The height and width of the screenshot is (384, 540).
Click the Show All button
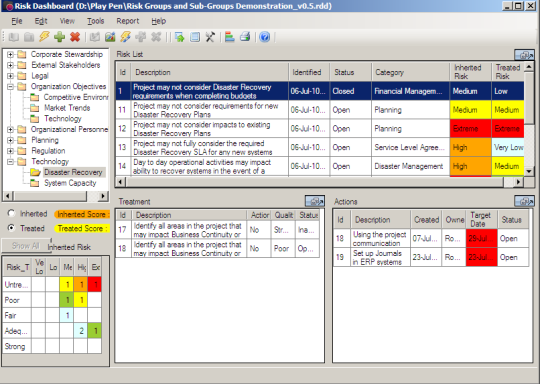click(x=26, y=246)
